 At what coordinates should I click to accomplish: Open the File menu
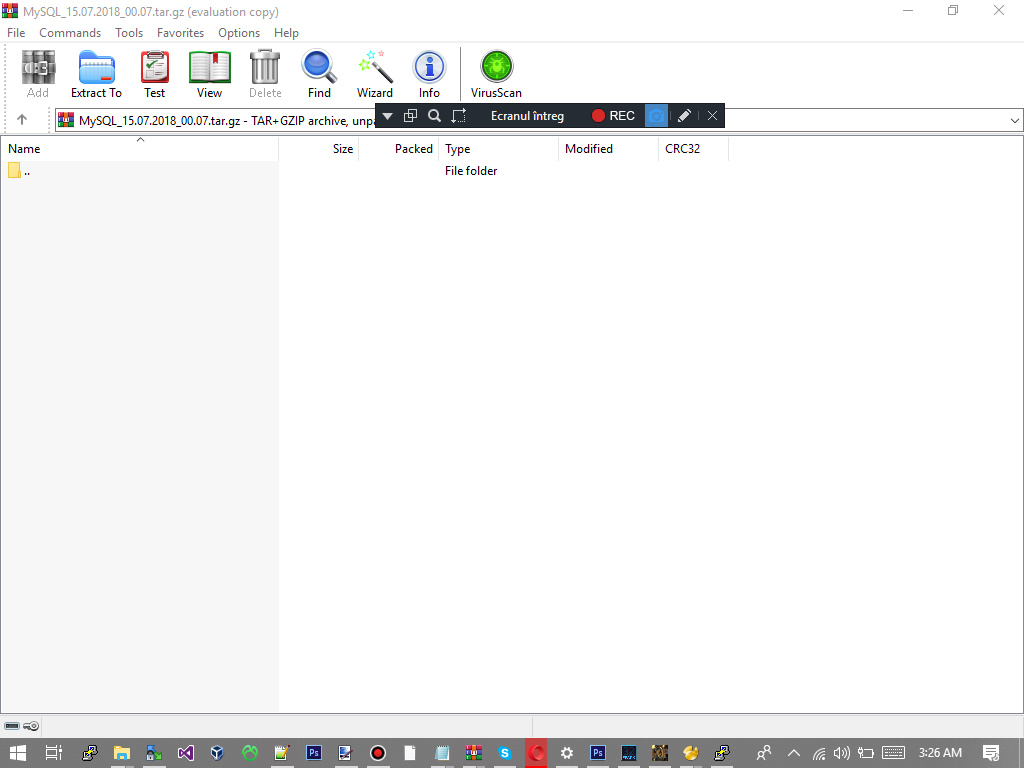point(16,33)
